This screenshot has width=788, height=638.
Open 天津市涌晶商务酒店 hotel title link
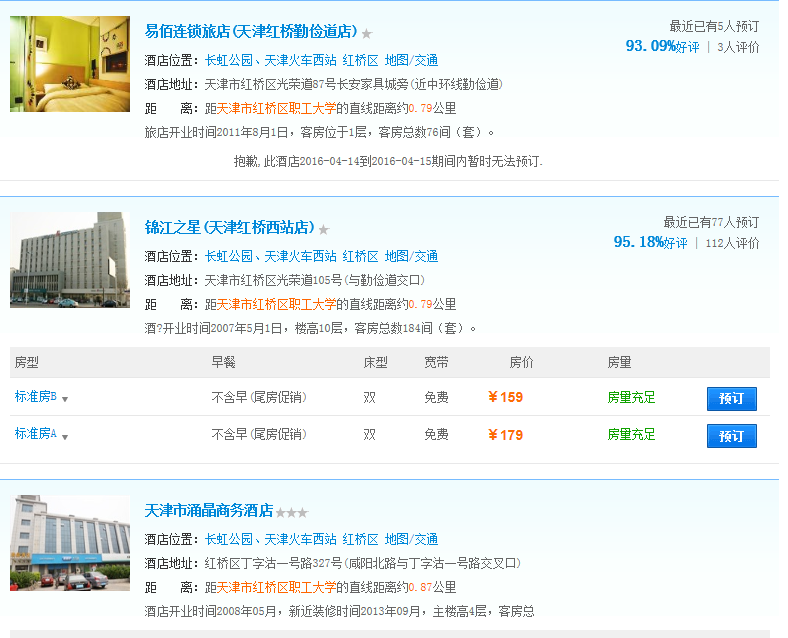[x=209, y=511]
